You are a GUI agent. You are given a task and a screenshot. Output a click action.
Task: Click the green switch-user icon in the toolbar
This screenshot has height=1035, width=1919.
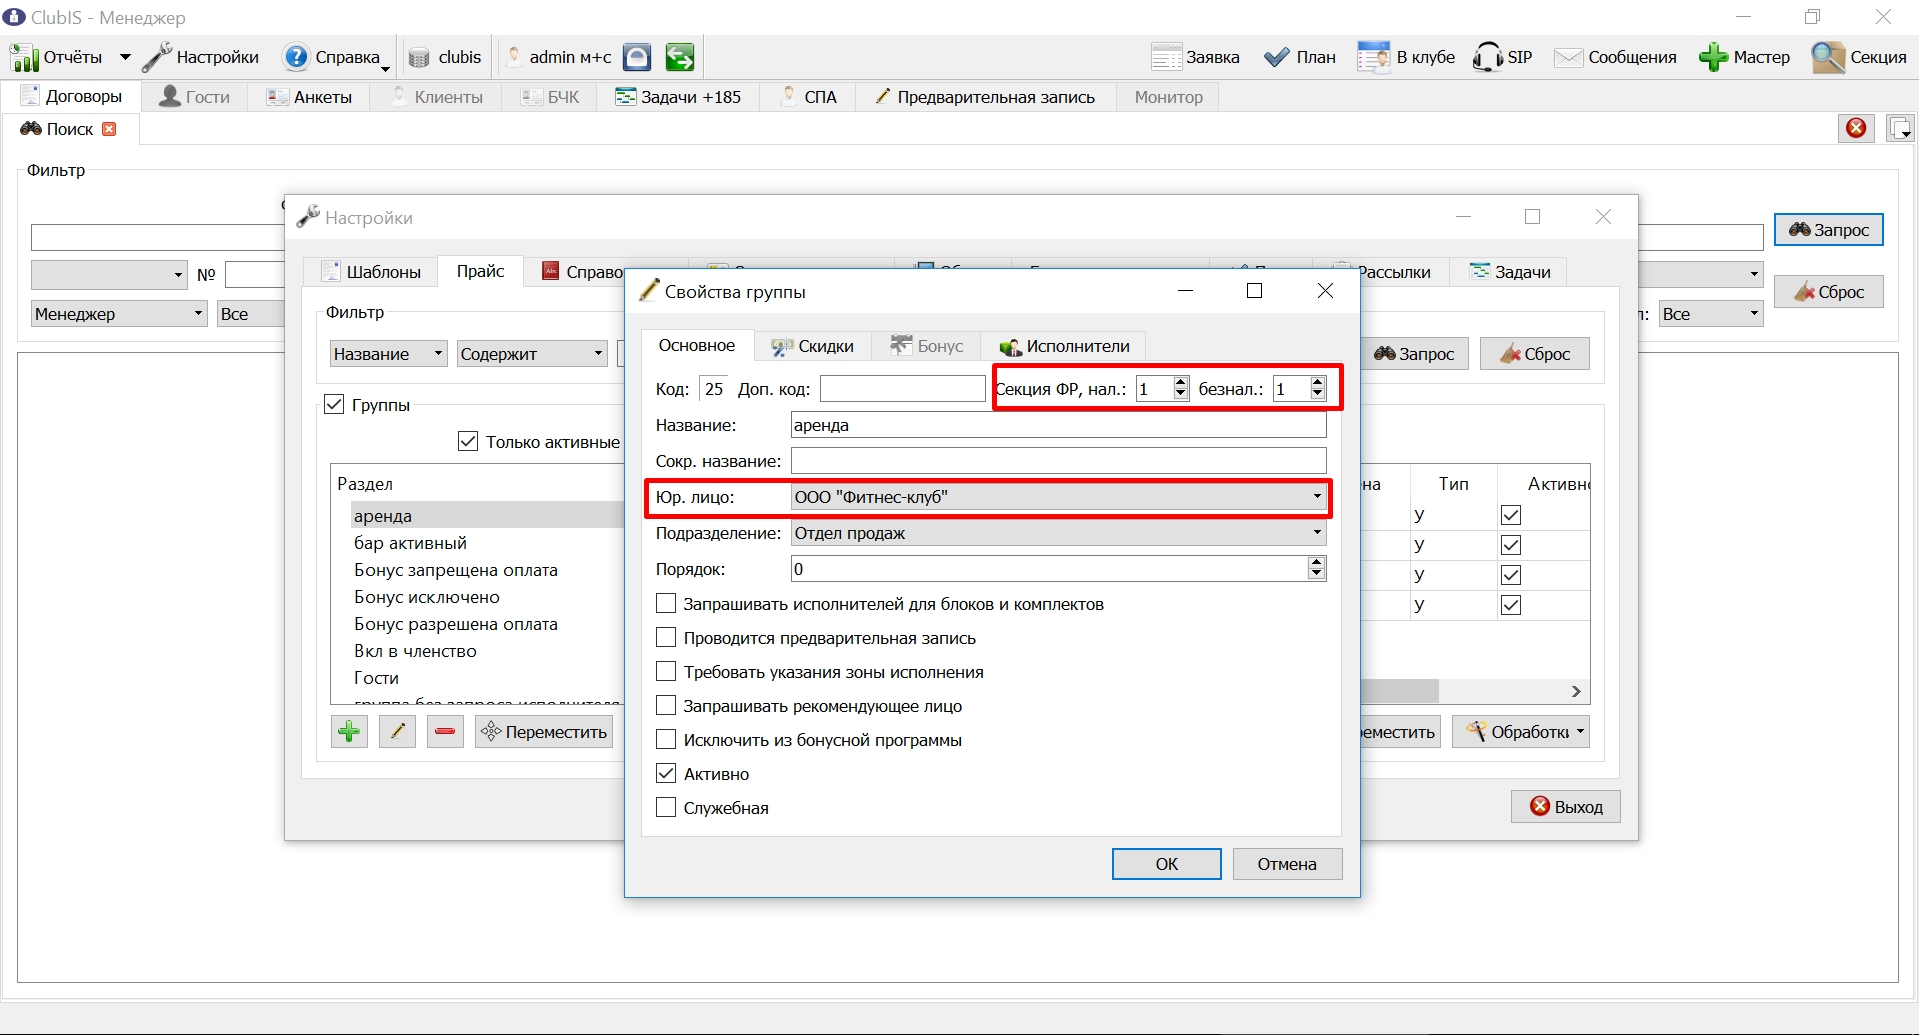[x=680, y=57]
